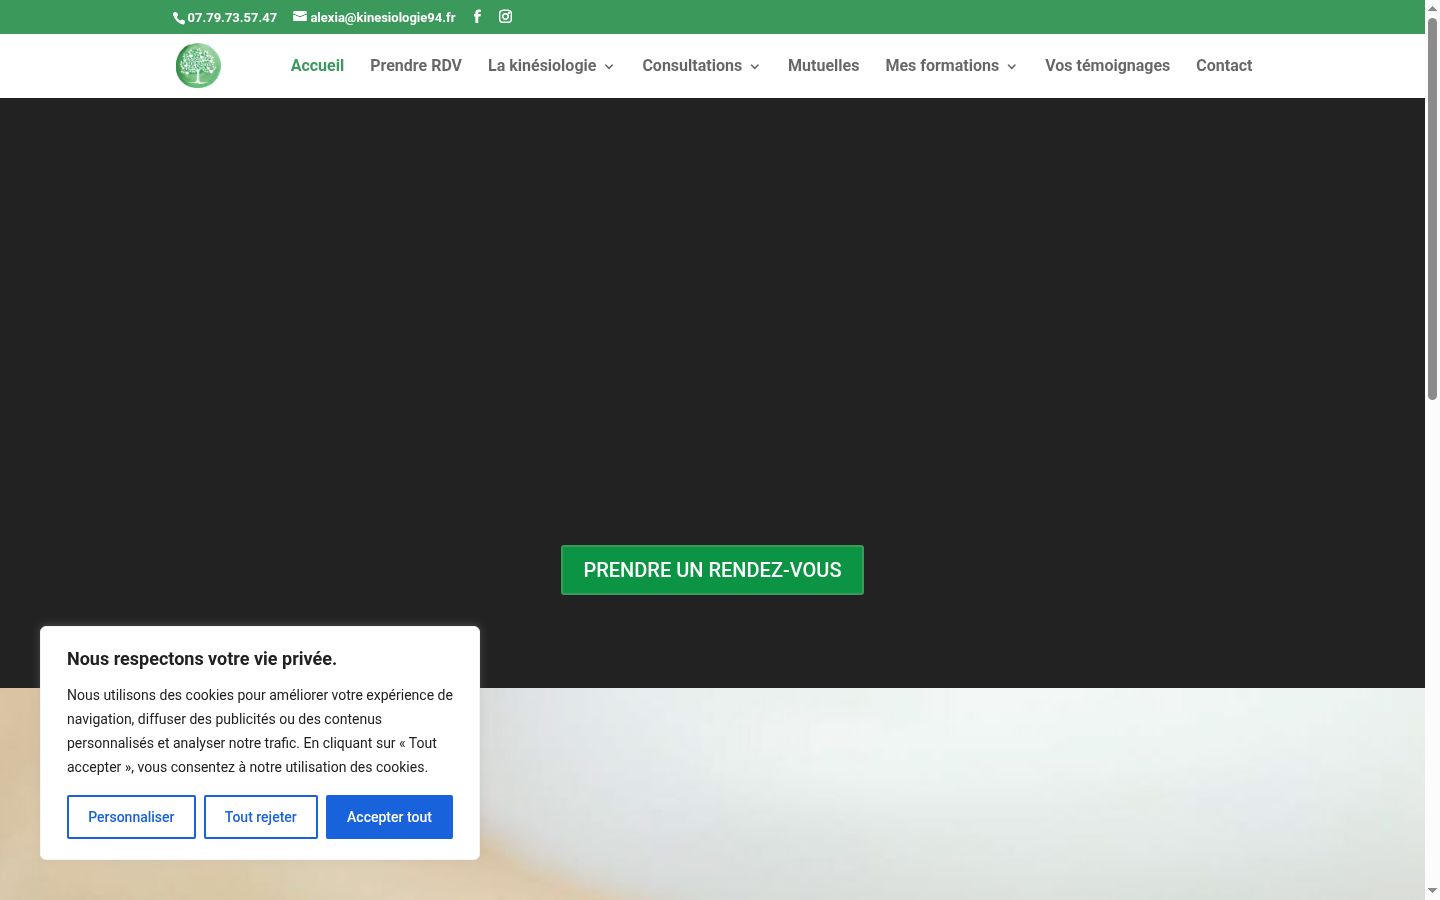
Task: Open the Prendre RDV page
Action: click(x=416, y=65)
